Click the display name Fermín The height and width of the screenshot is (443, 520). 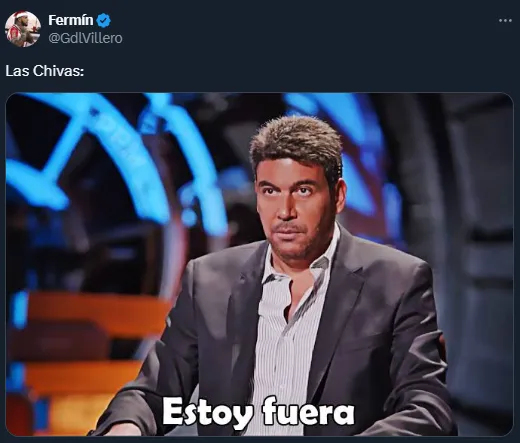point(71,20)
